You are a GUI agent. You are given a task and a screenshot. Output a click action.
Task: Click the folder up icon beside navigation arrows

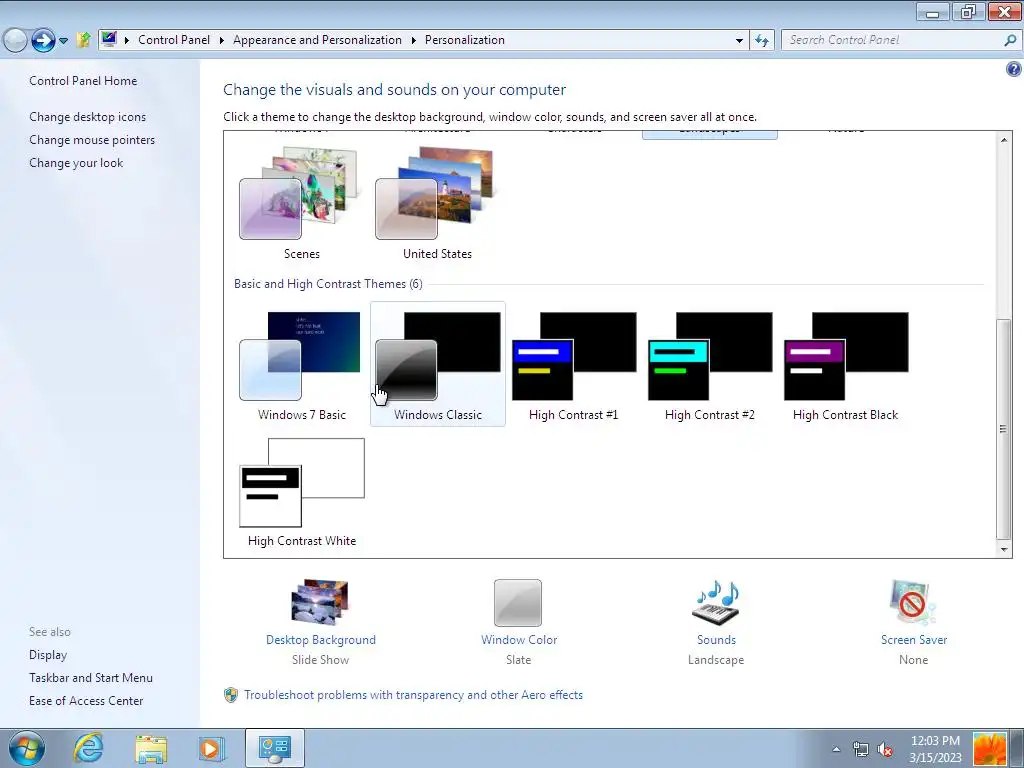click(x=83, y=40)
